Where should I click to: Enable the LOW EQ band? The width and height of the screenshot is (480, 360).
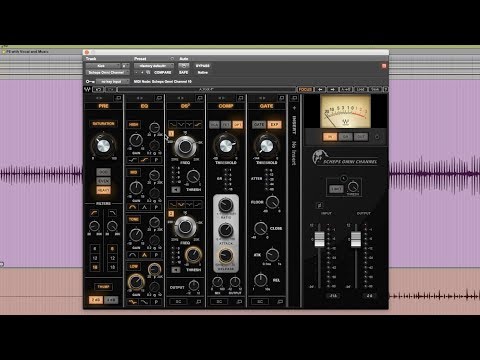pos(134,266)
